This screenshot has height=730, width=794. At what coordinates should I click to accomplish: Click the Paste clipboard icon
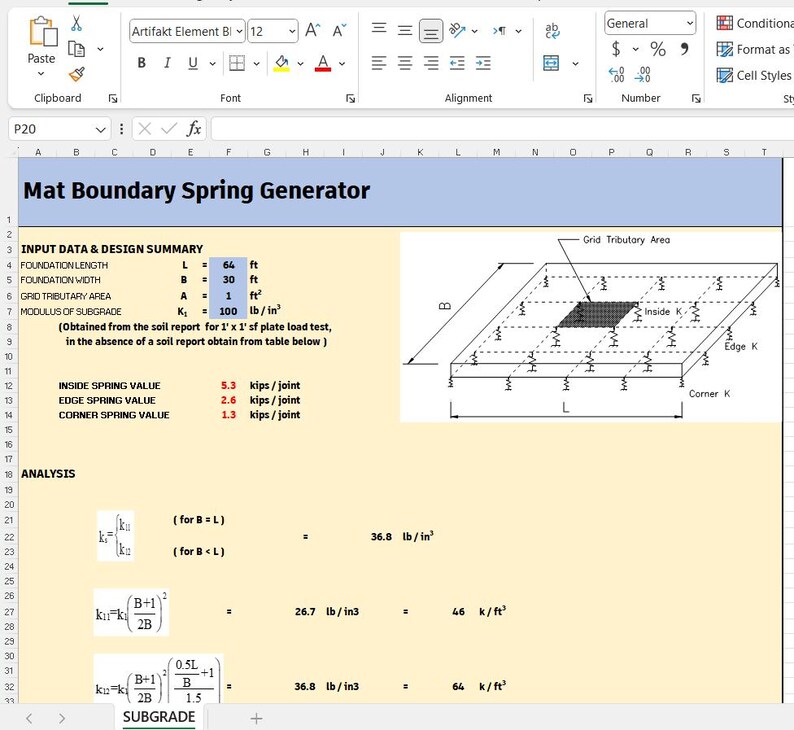(43, 31)
